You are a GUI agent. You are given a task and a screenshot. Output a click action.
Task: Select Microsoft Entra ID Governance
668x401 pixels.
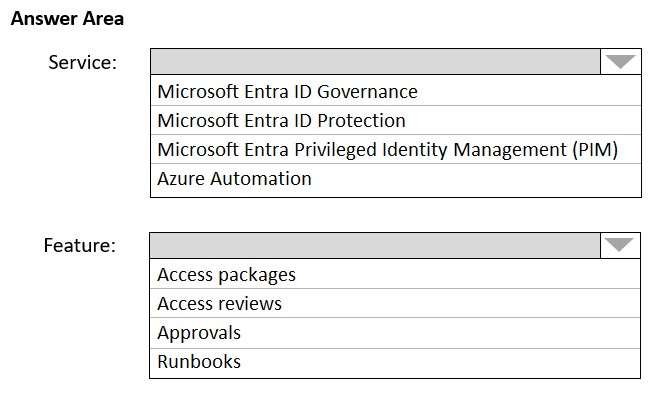point(287,92)
